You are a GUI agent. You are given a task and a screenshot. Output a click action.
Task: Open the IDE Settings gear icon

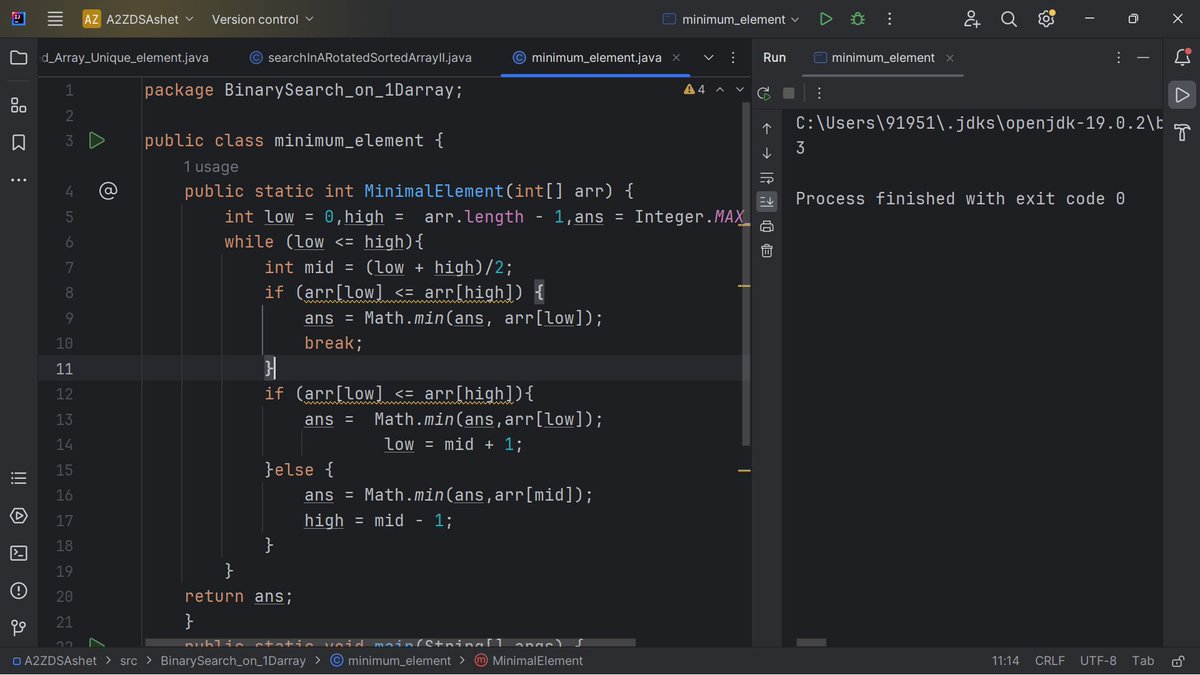(1046, 18)
